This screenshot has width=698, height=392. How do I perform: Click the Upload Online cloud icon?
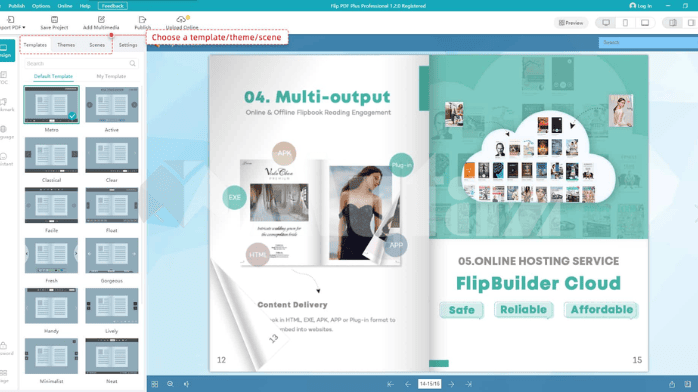pyautogui.click(x=181, y=20)
